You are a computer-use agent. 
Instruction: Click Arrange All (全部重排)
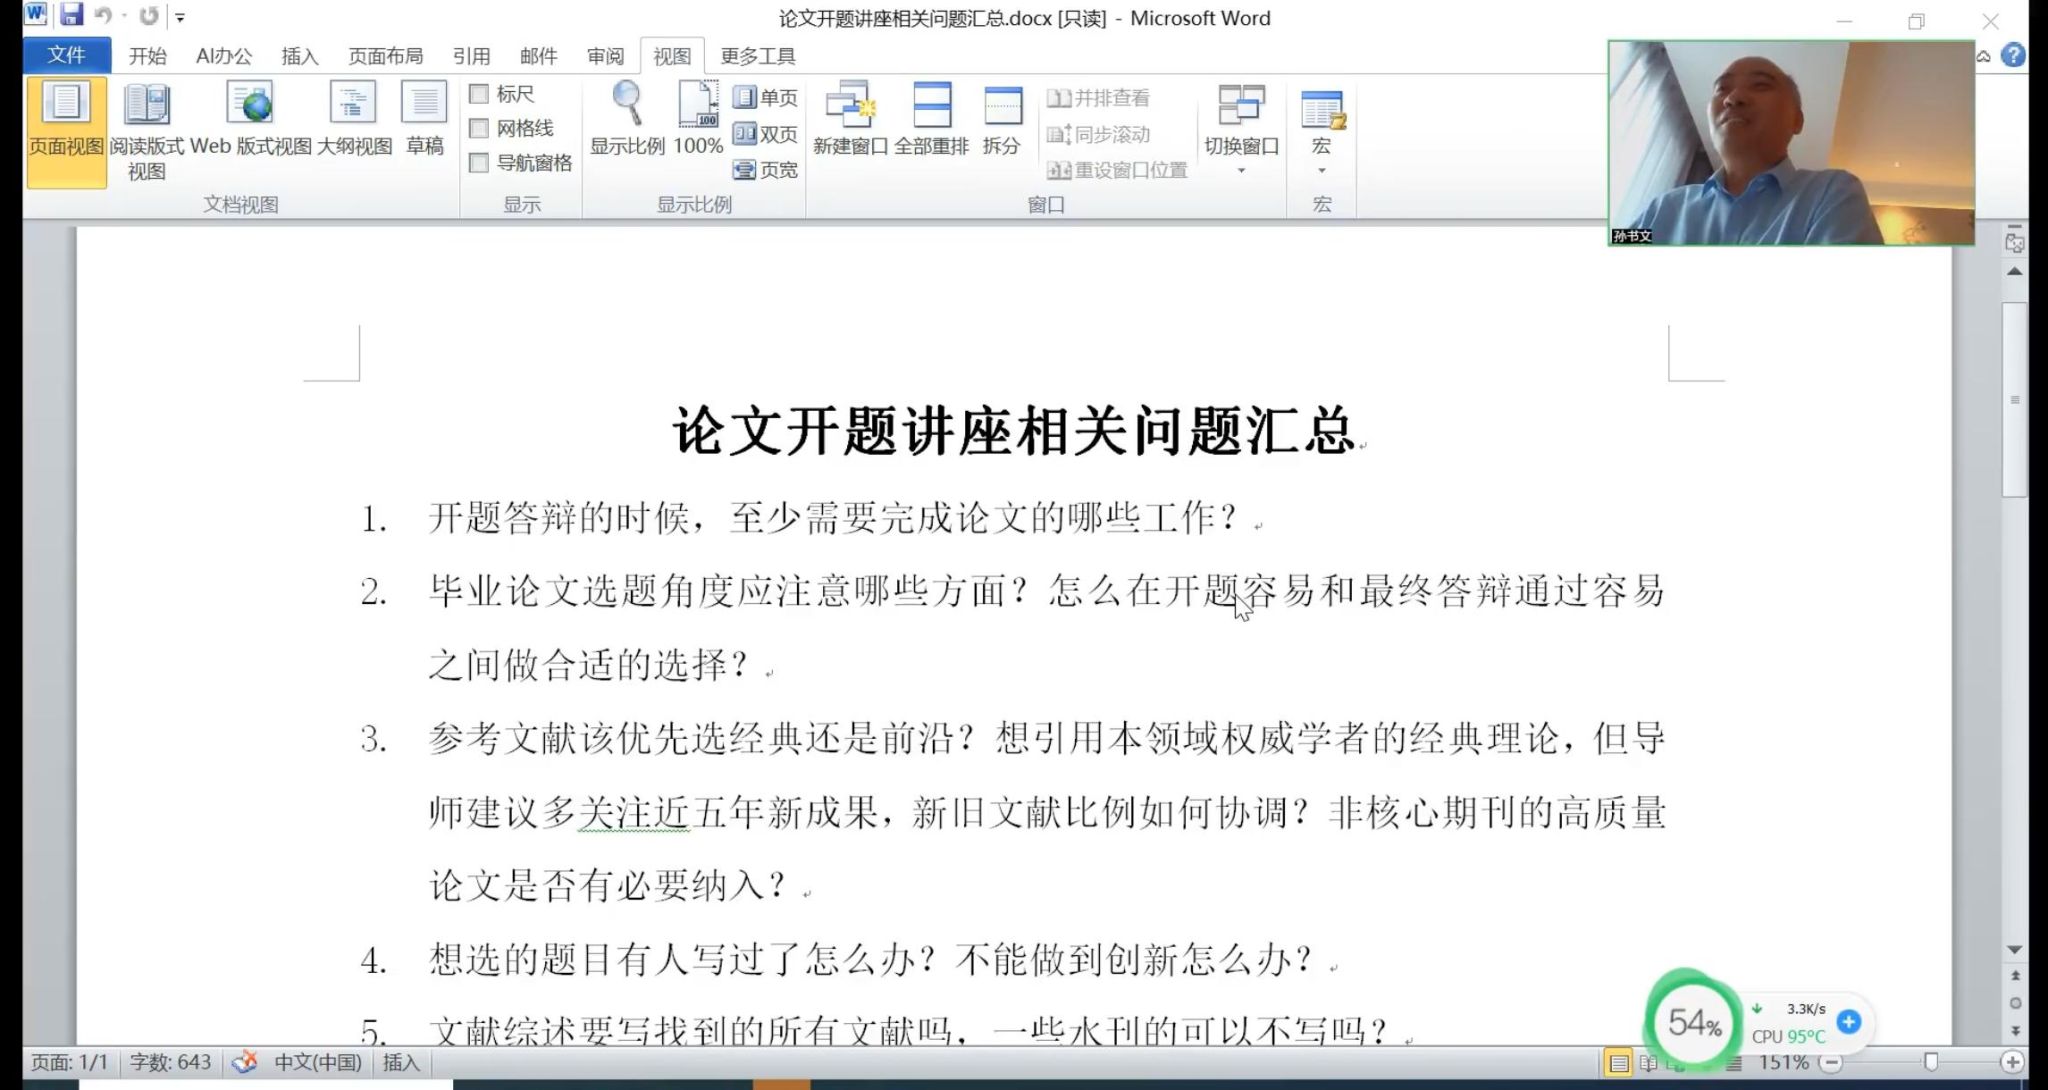[931, 120]
